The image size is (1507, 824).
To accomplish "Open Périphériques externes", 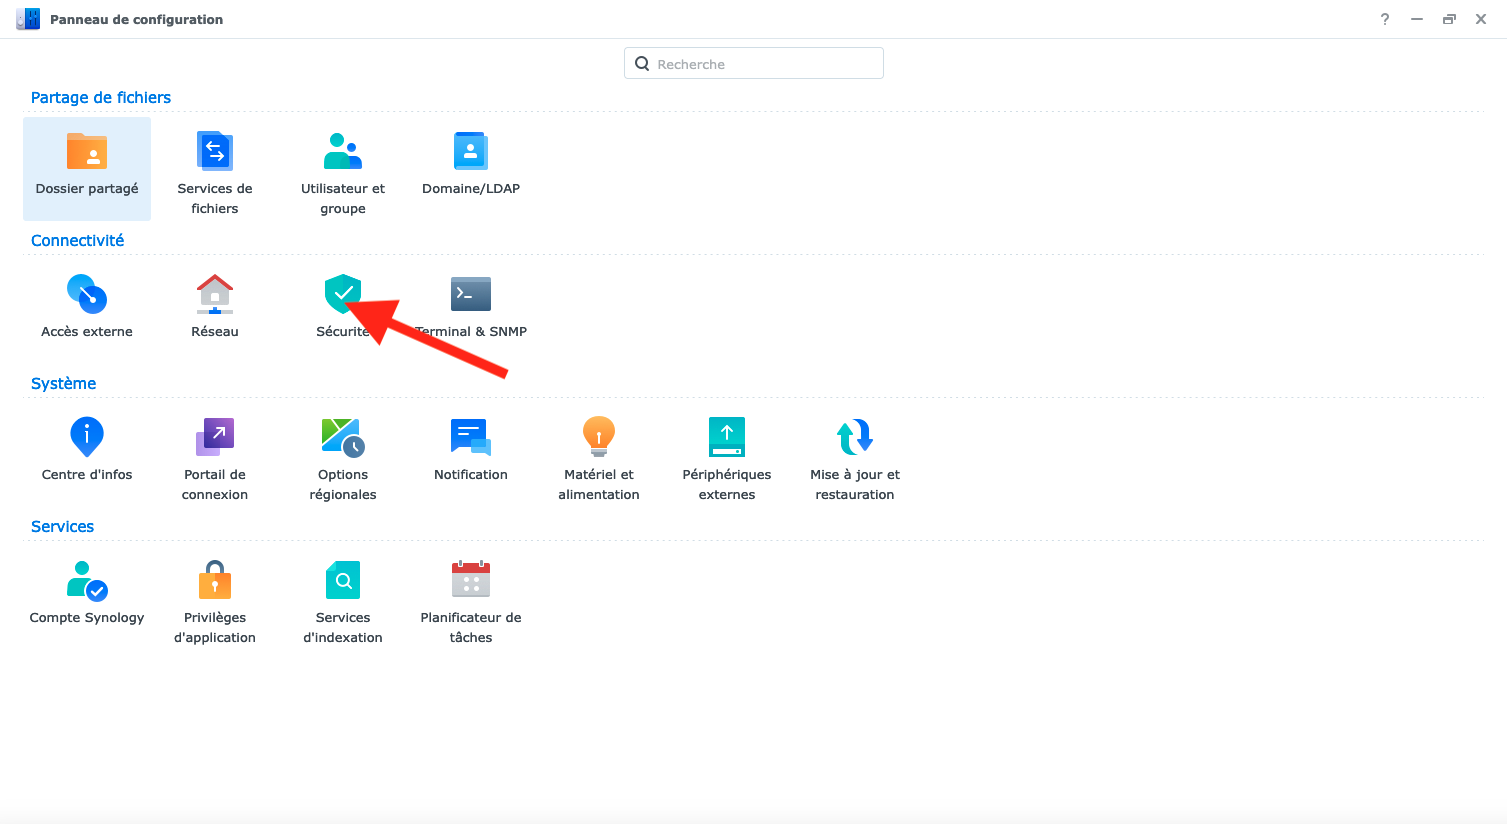I will (x=727, y=438).
